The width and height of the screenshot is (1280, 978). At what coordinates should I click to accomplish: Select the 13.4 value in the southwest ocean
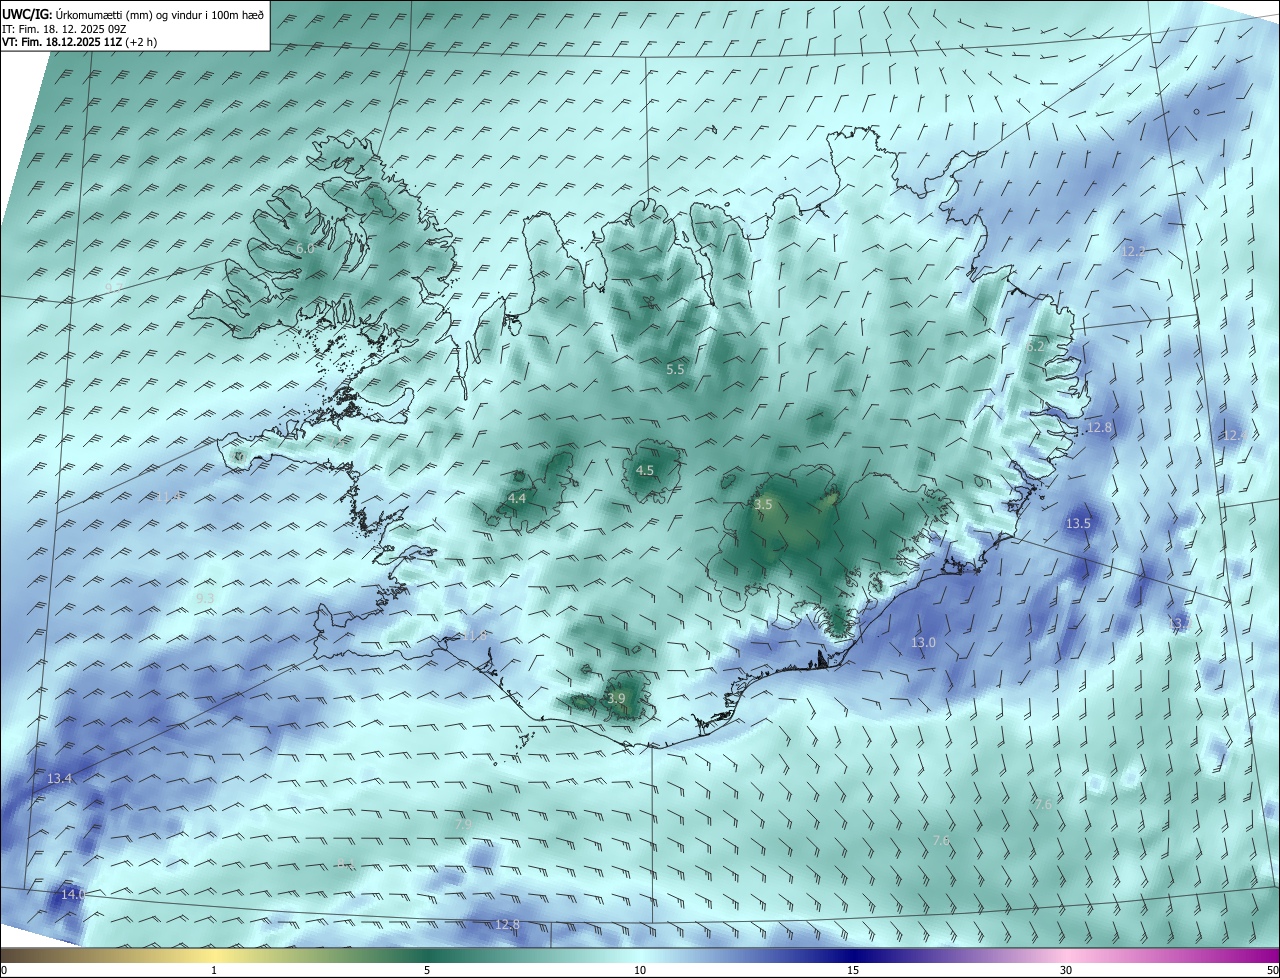point(60,778)
